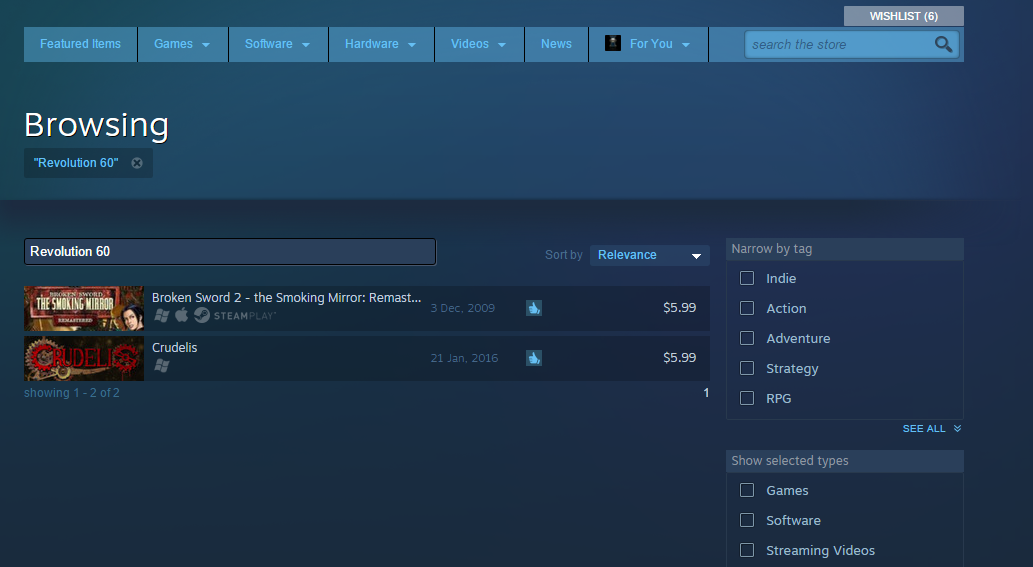Click thumbs-up review icon for Crudelis
The image size is (1033, 567).
(x=534, y=358)
